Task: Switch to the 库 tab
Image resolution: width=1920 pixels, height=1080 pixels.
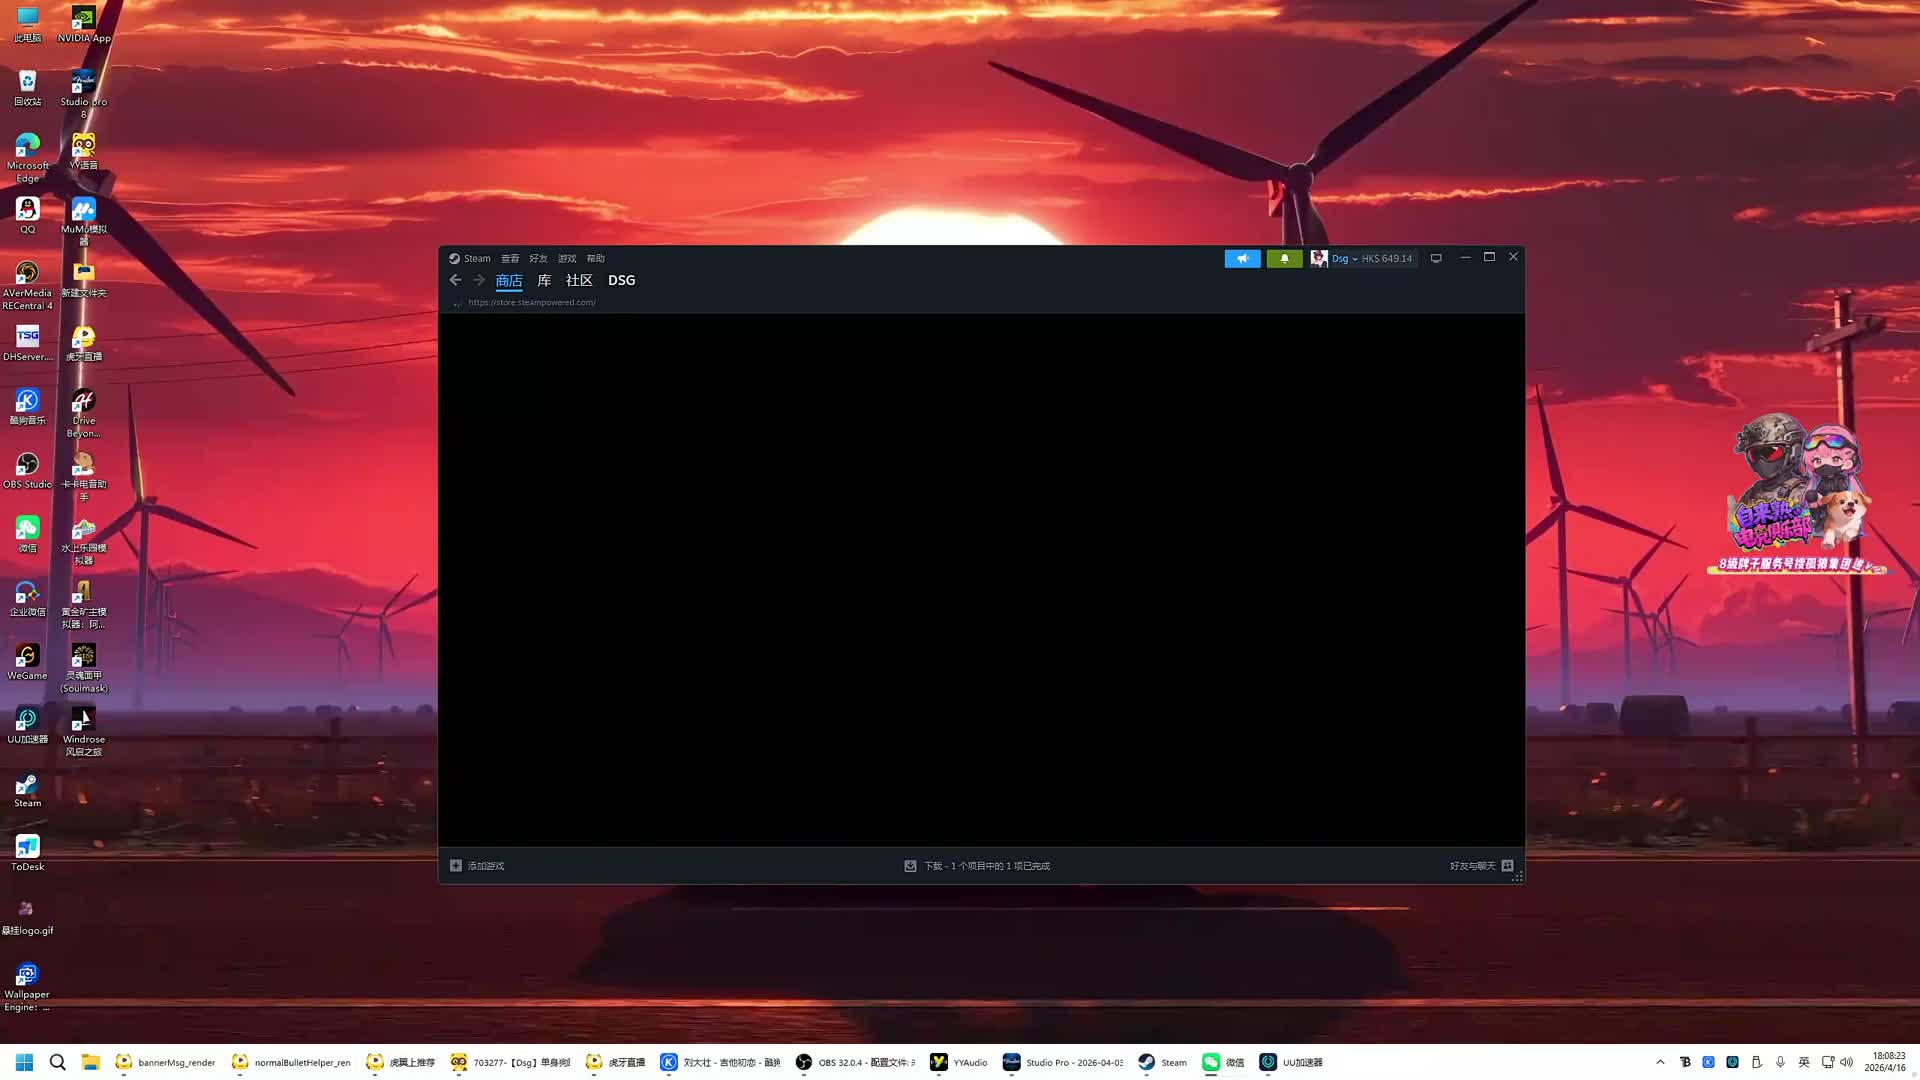Action: [x=544, y=280]
